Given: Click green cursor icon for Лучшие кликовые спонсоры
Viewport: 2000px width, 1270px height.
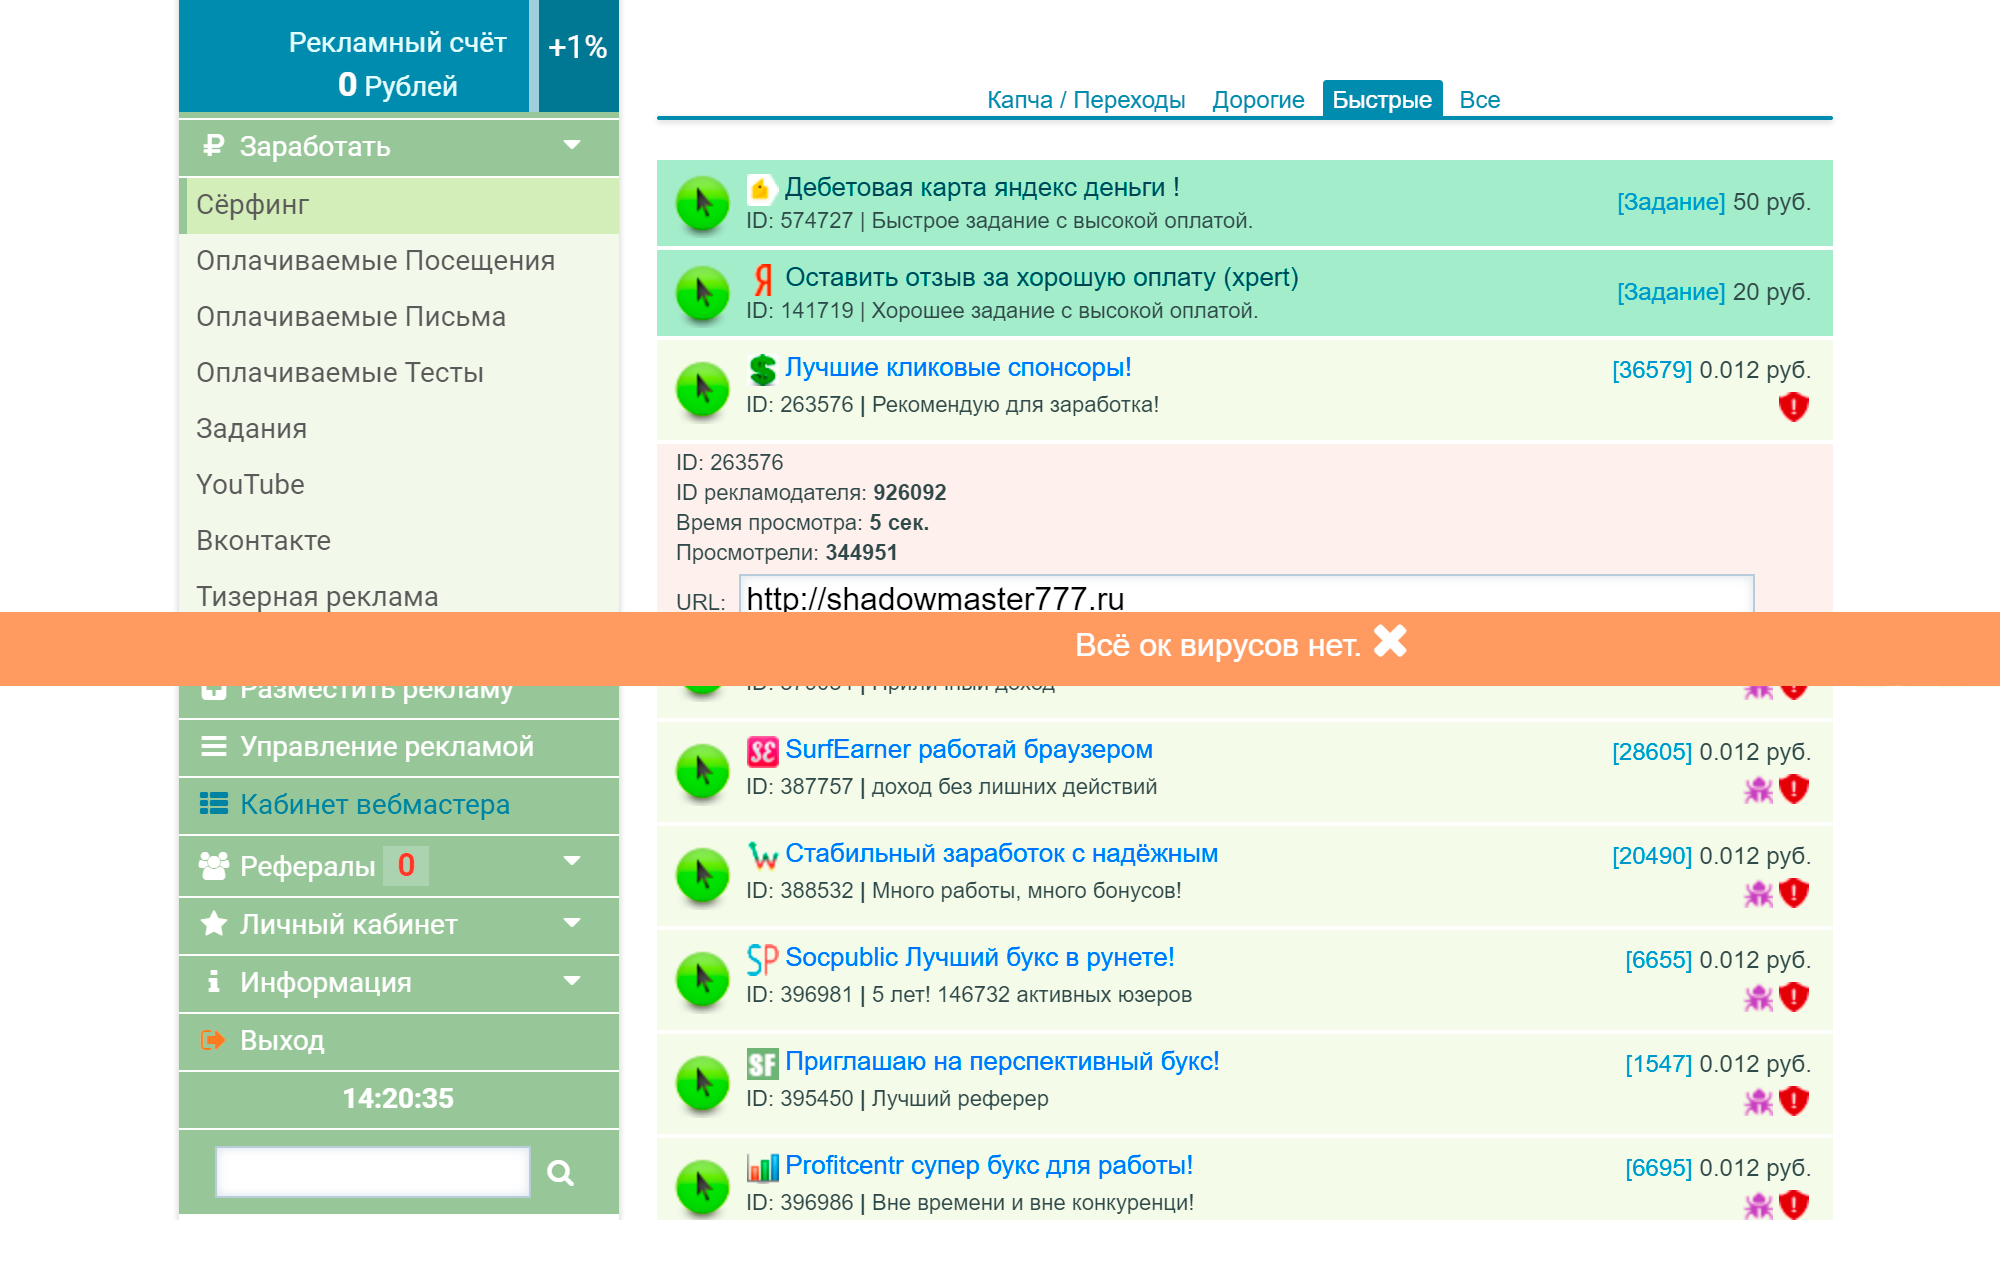Looking at the screenshot, I should (x=703, y=388).
